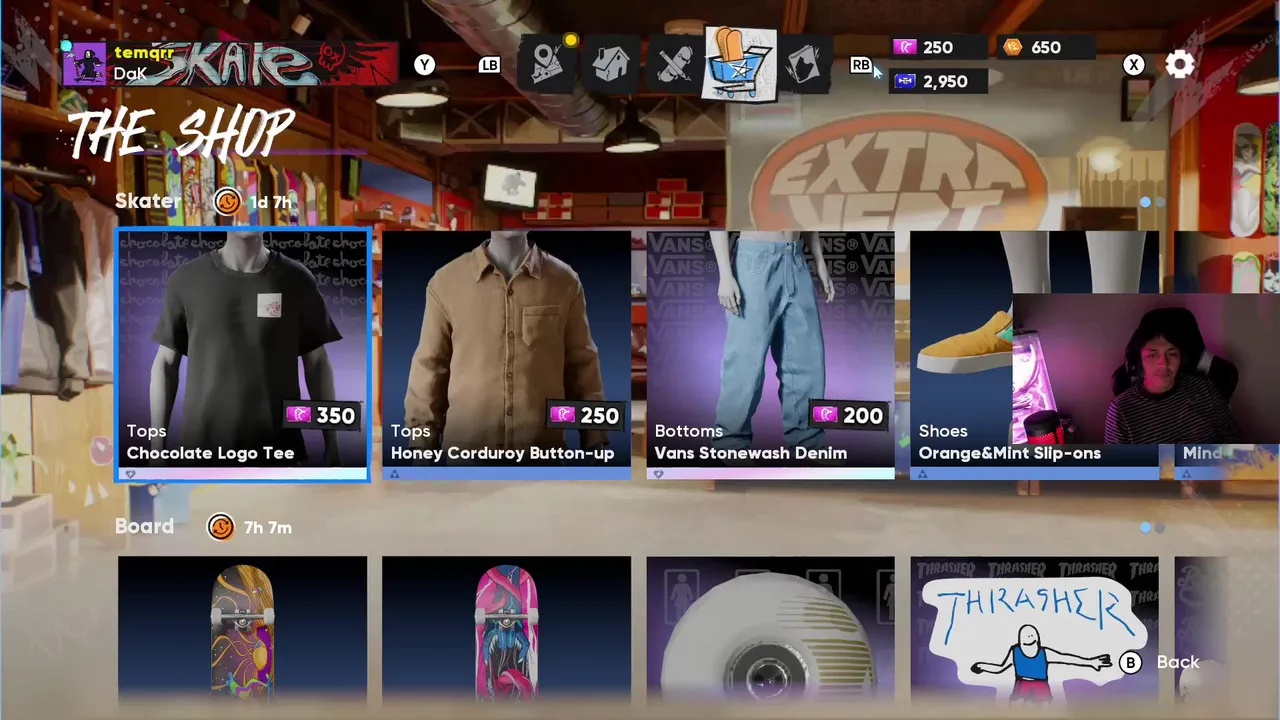The image size is (1280, 720).
Task: Click the orange coin currency icon
Action: [x=1013, y=47]
